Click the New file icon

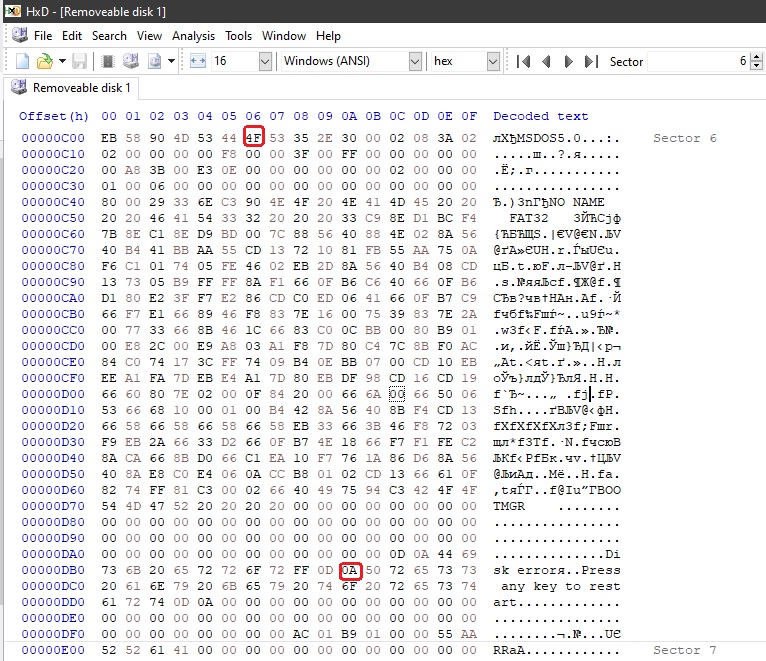tap(23, 61)
